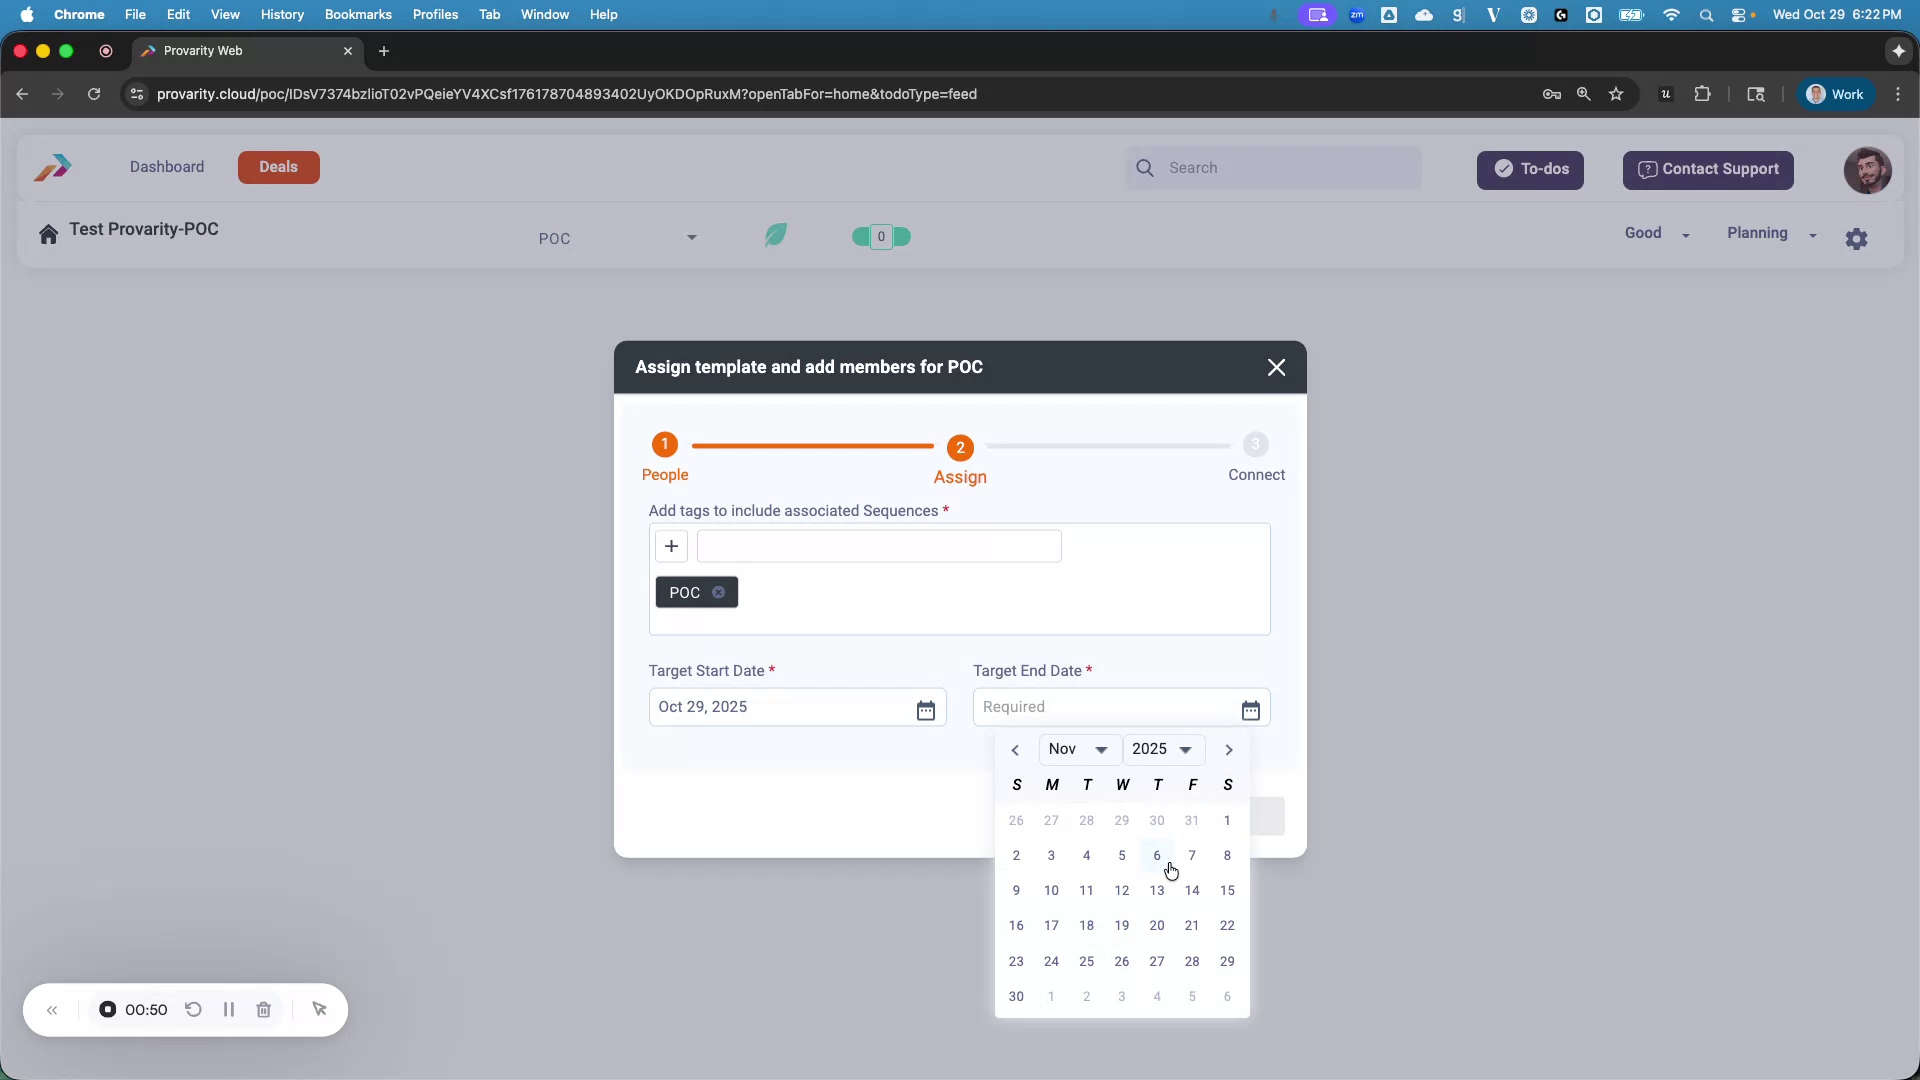Click the plus icon to add a tag
Viewport: 1920px width, 1080px height.
(x=671, y=546)
